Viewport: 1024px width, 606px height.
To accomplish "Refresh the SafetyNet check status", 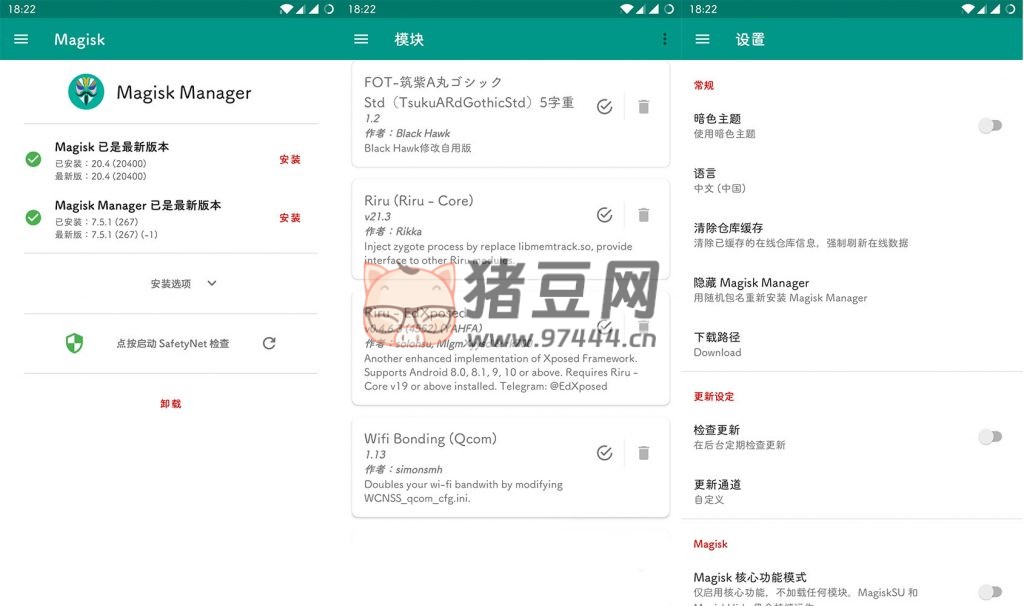I will pyautogui.click(x=269, y=343).
